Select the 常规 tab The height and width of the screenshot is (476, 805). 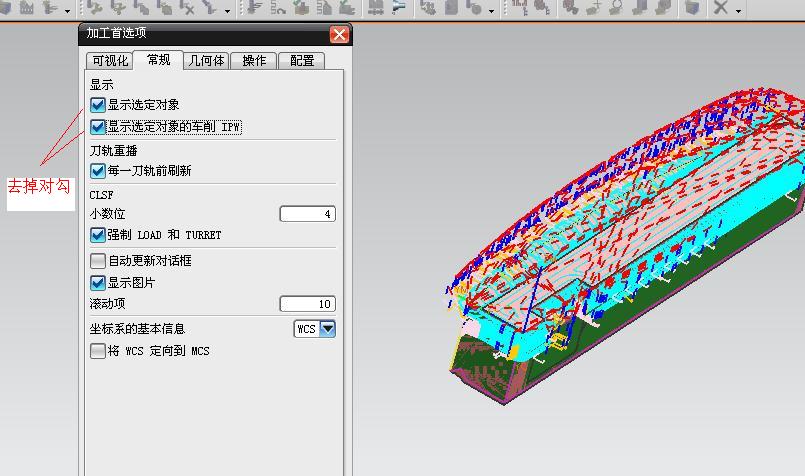coord(158,60)
